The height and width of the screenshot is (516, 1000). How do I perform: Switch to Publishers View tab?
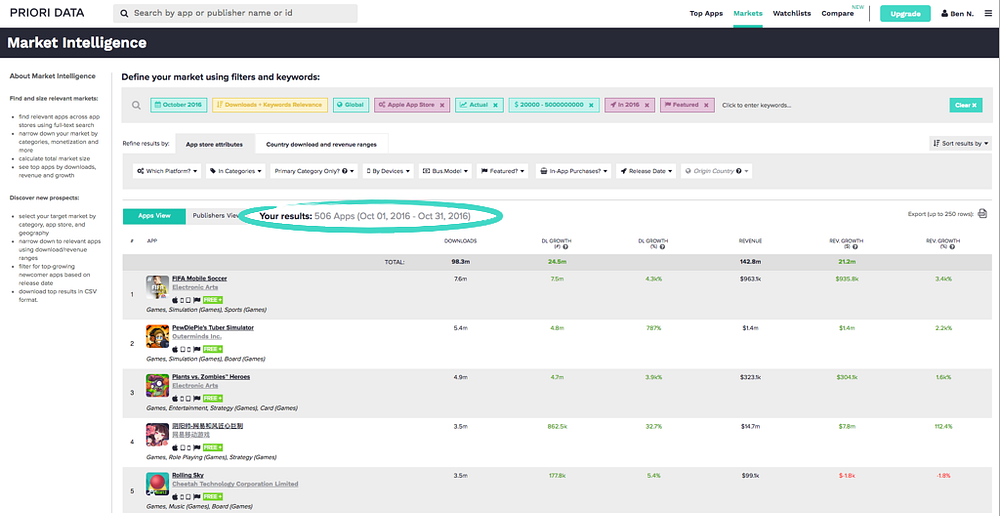click(215, 216)
